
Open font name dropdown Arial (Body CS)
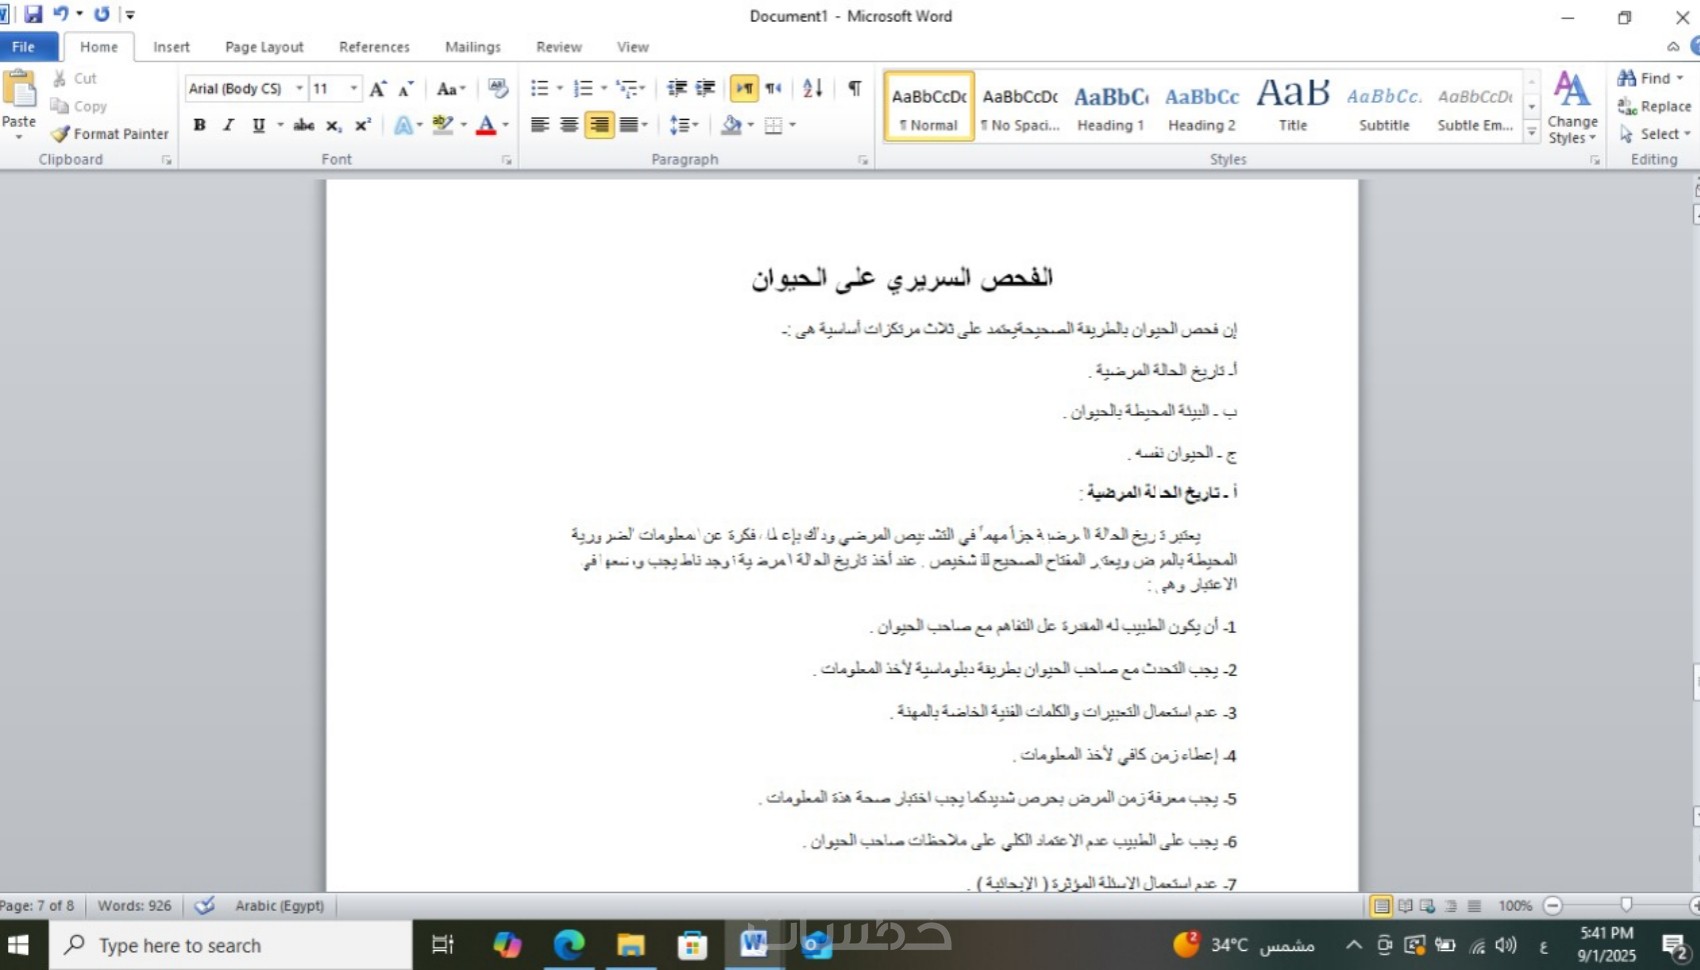click(298, 89)
